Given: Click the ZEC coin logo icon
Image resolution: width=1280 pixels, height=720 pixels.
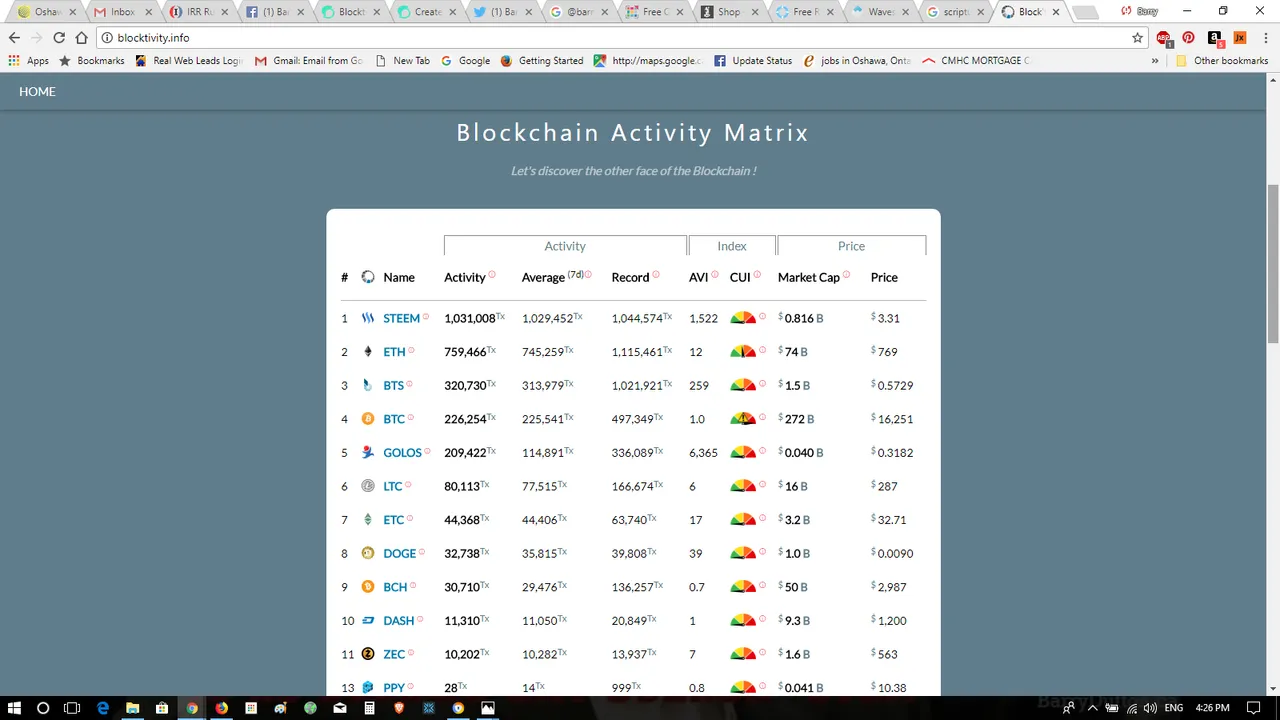Looking at the screenshot, I should pos(368,654).
